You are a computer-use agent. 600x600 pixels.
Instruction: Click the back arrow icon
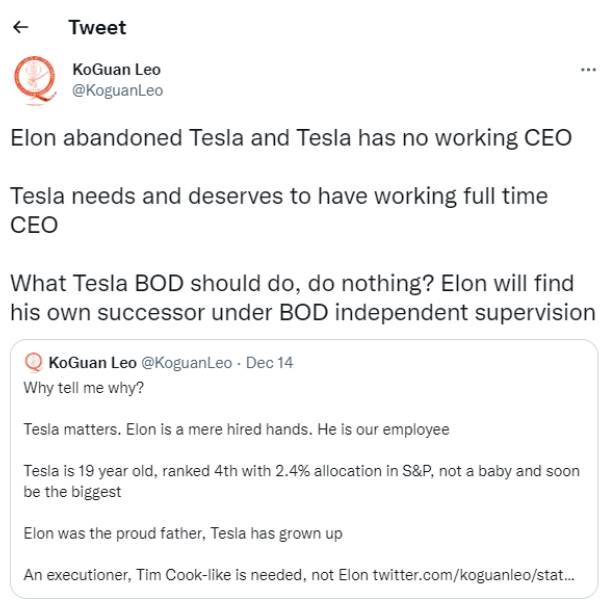[22, 27]
